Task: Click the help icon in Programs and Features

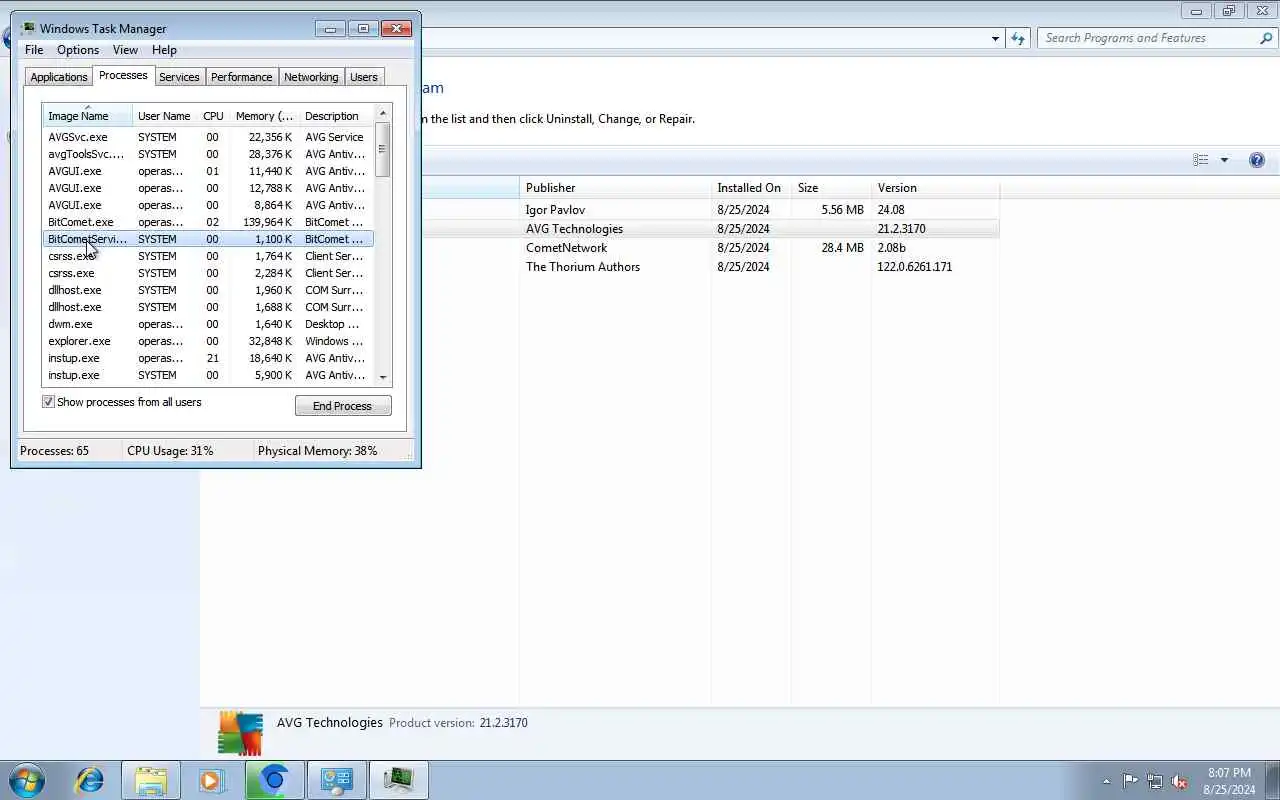Action: point(1257,160)
